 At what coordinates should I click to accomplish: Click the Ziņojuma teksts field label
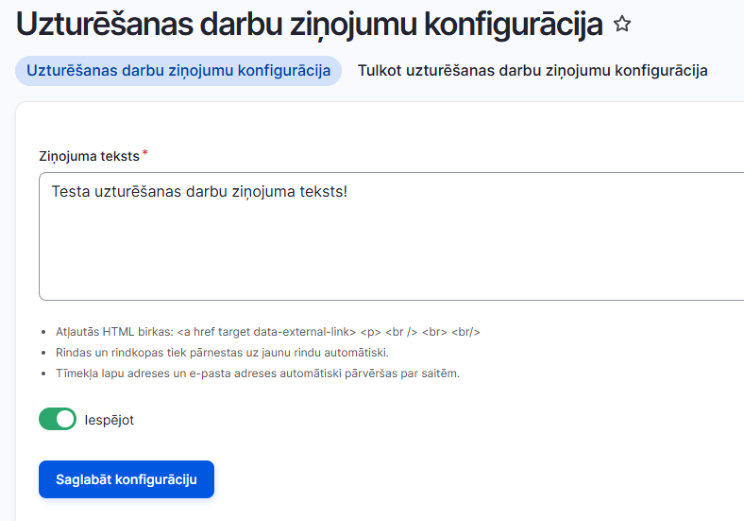click(x=89, y=156)
